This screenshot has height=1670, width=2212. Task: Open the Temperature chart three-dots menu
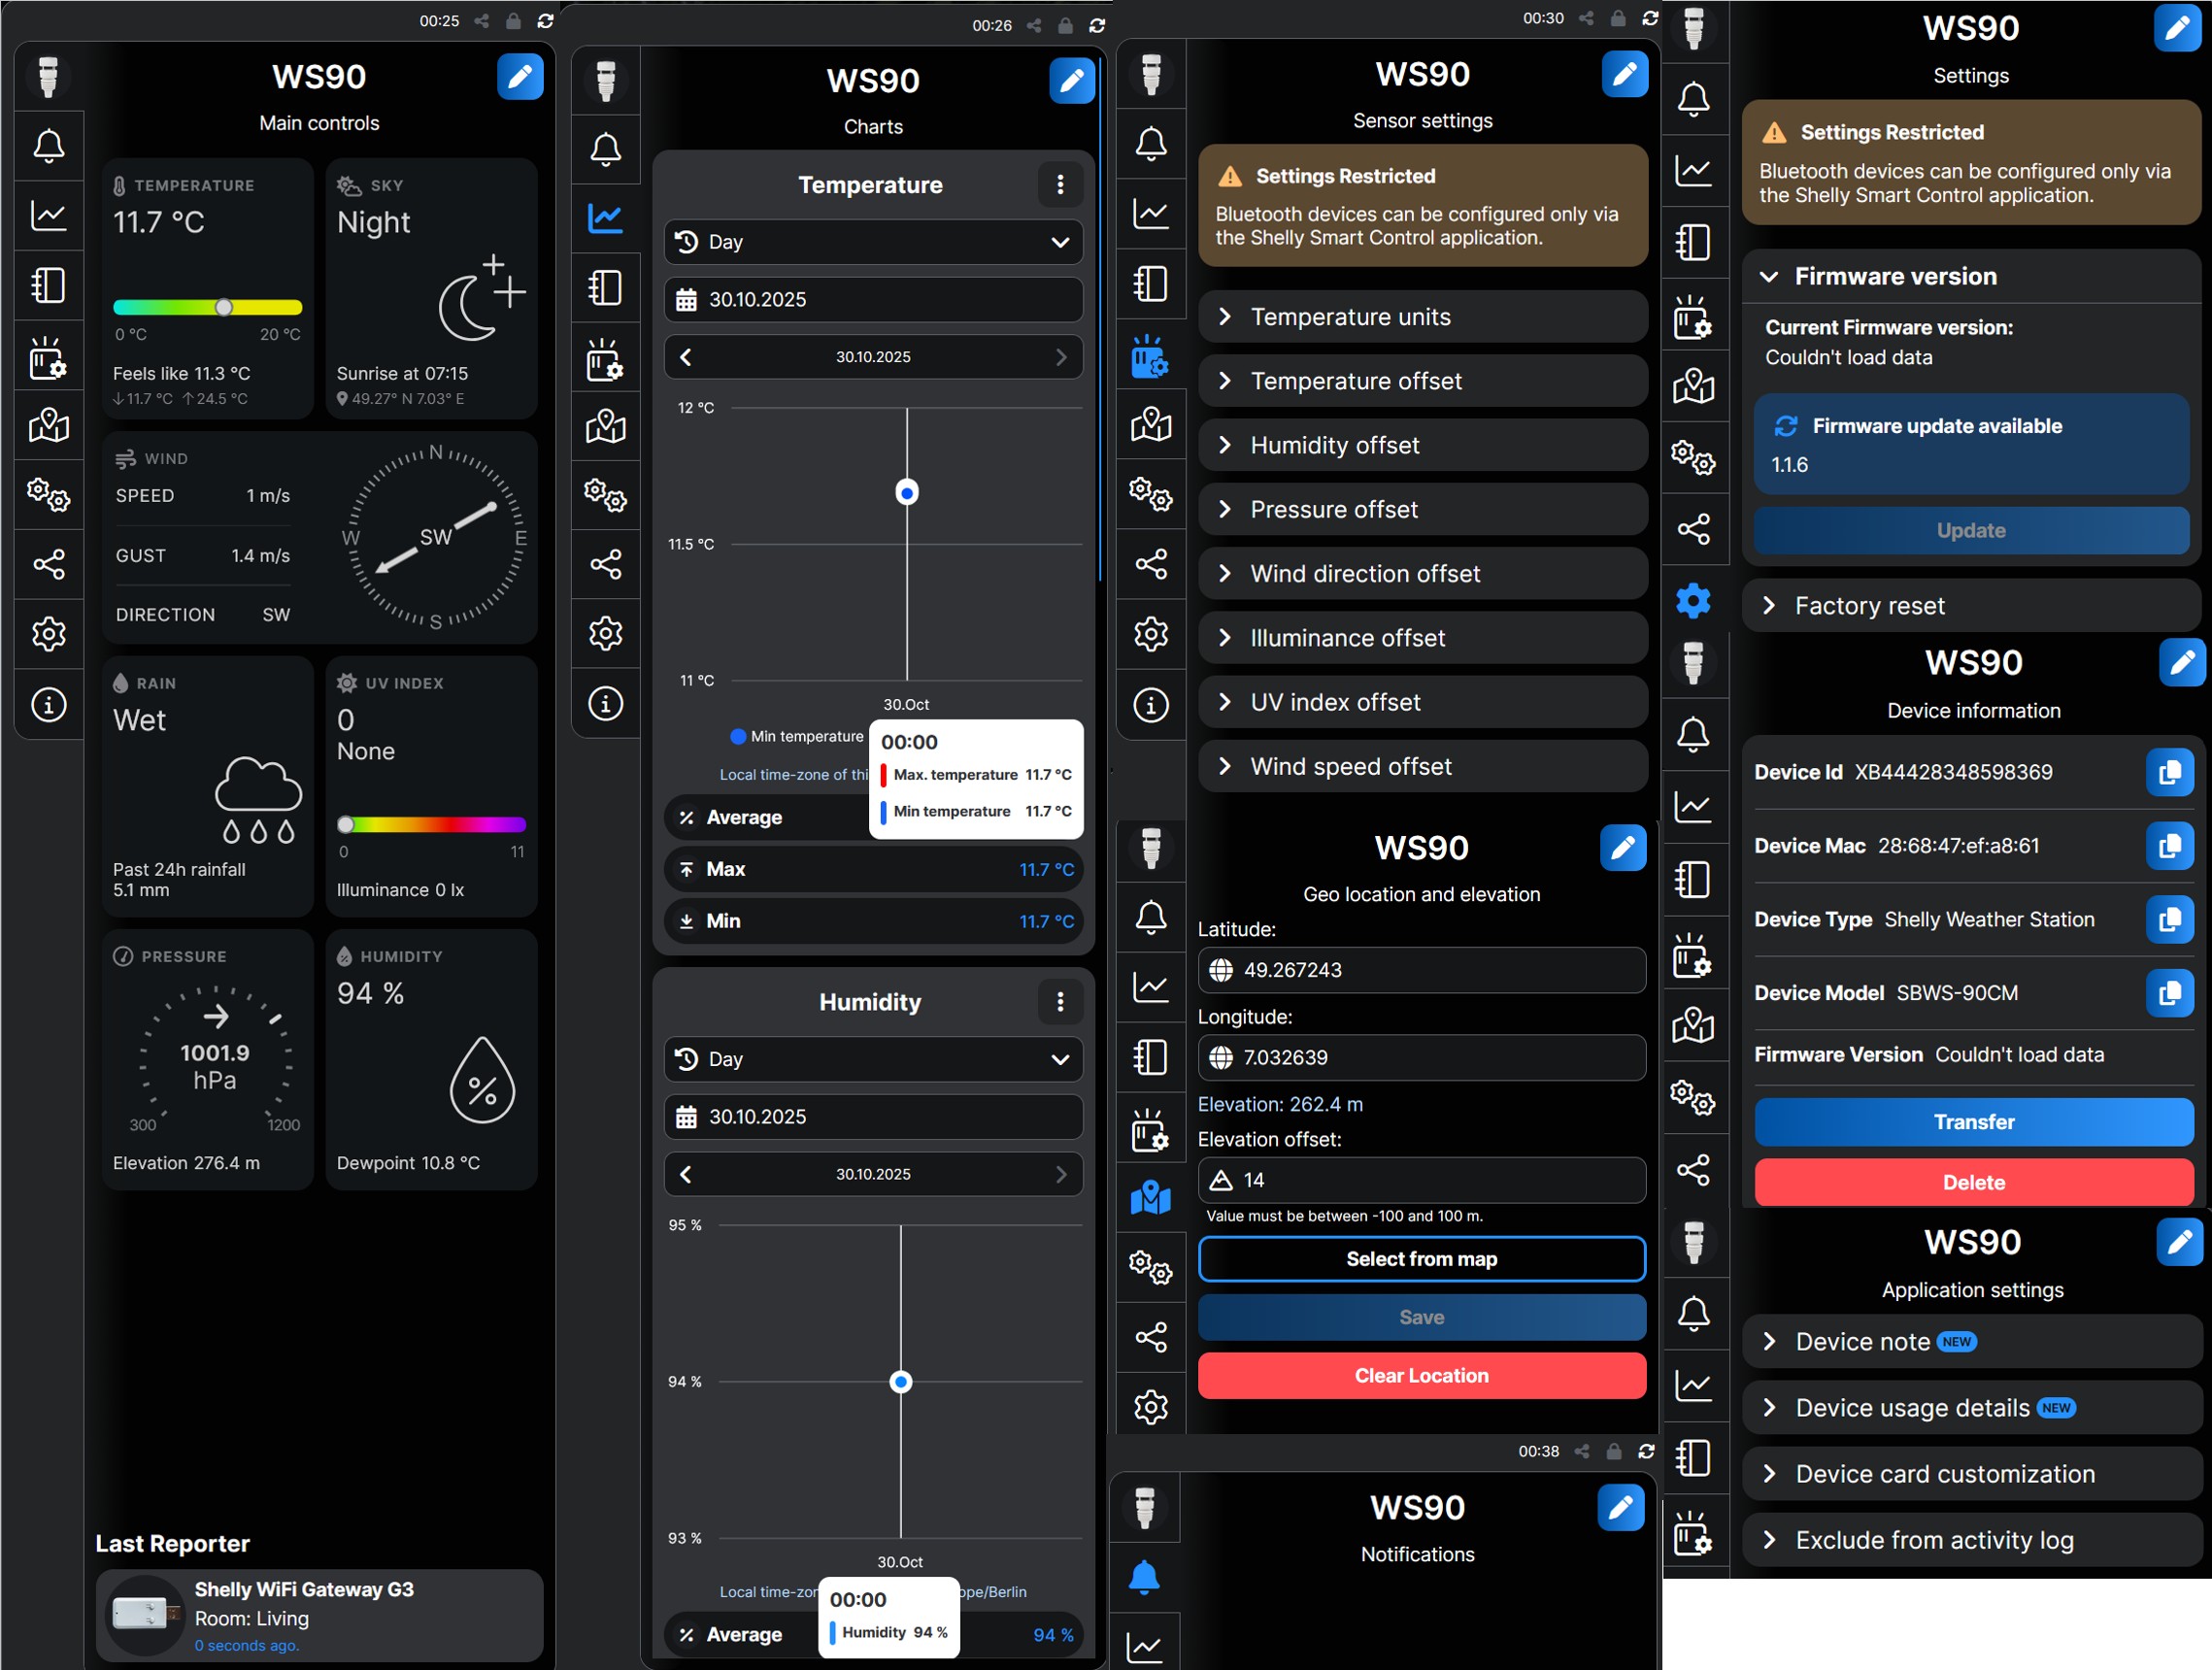click(x=1060, y=185)
